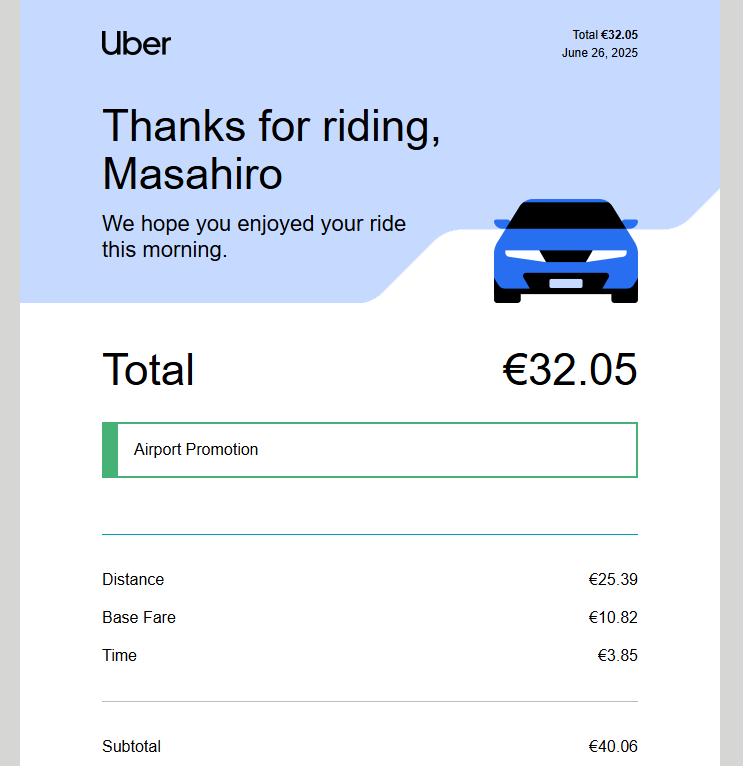The width and height of the screenshot is (743, 766).
Task: Click the €3.85 time amount
Action: click(x=617, y=656)
